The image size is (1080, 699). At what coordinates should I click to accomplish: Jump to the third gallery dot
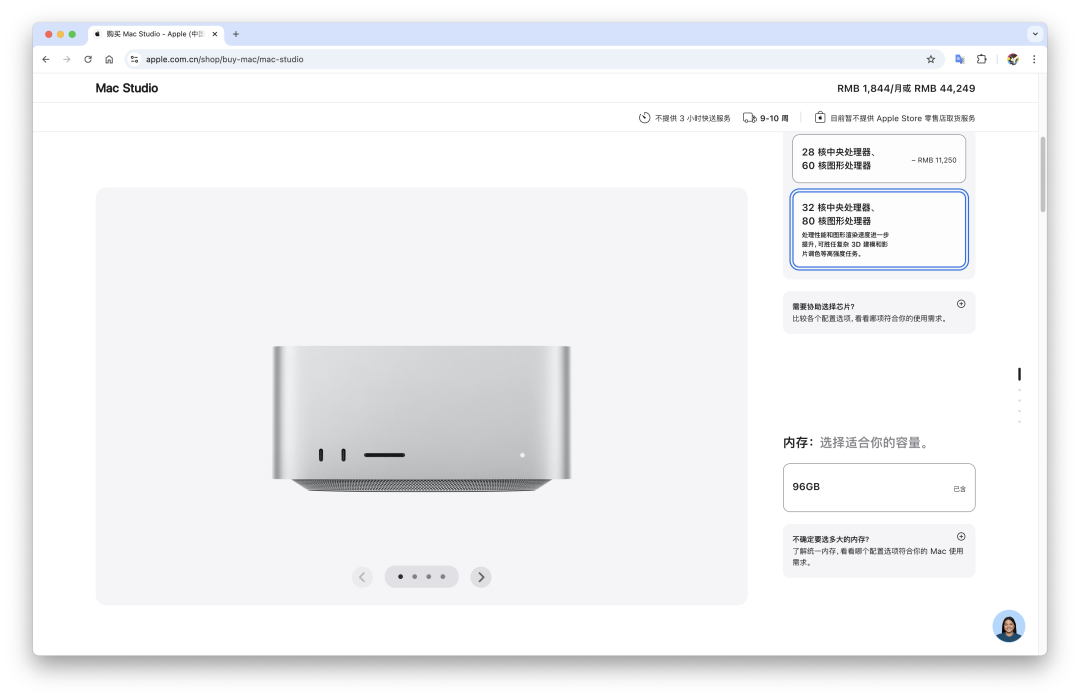428,576
